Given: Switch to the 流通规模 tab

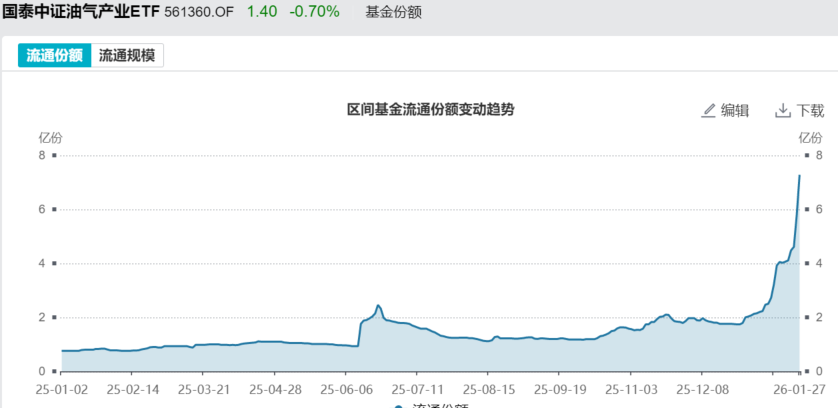Looking at the screenshot, I should [127, 56].
